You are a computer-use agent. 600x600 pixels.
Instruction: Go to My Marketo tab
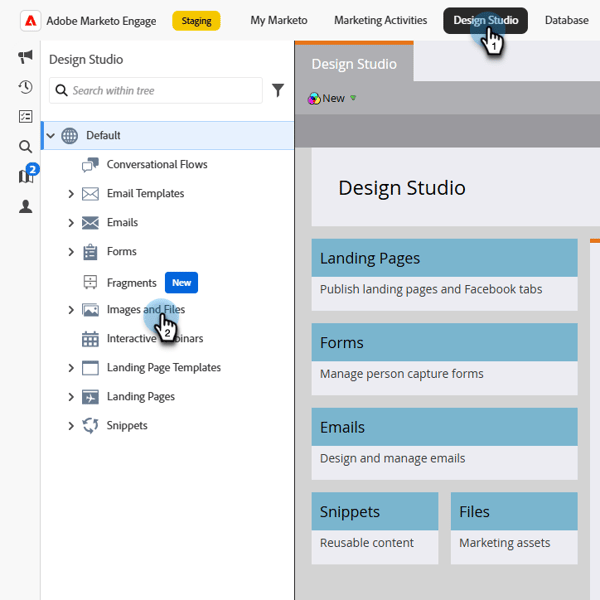coord(279,20)
